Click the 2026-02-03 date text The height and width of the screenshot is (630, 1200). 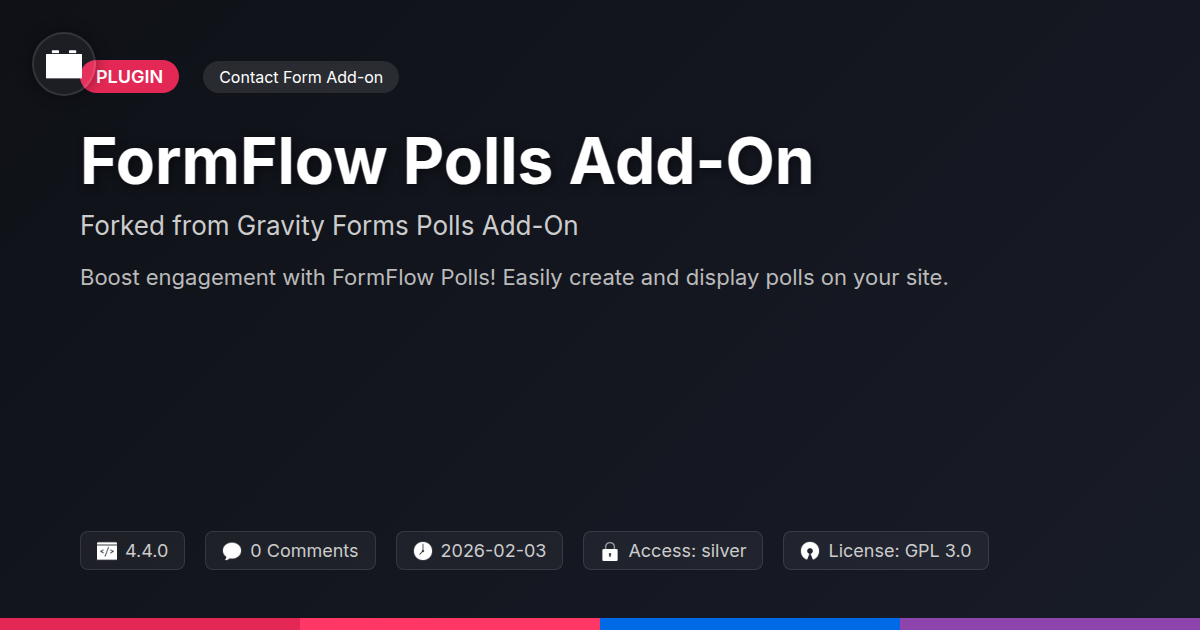coord(493,551)
